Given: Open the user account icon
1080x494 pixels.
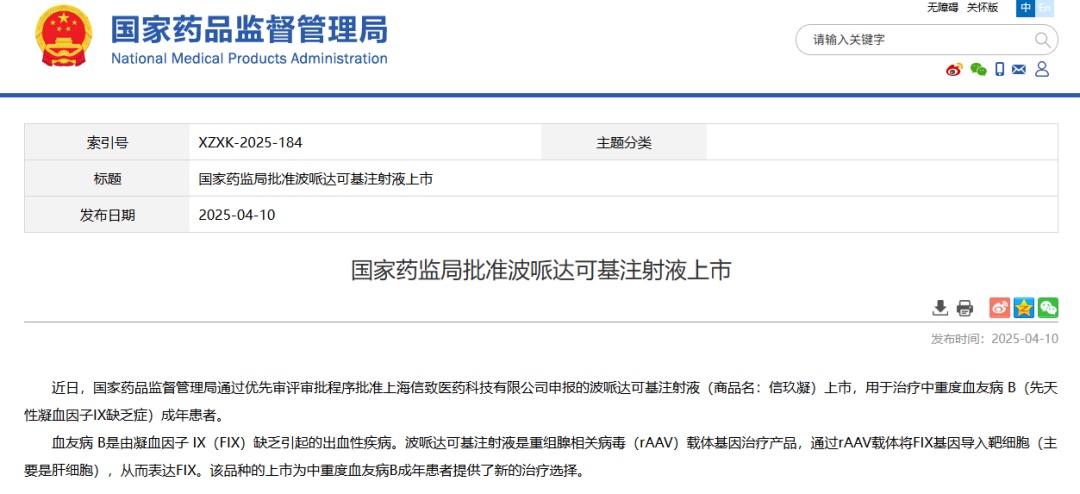Looking at the screenshot, I should [1042, 69].
